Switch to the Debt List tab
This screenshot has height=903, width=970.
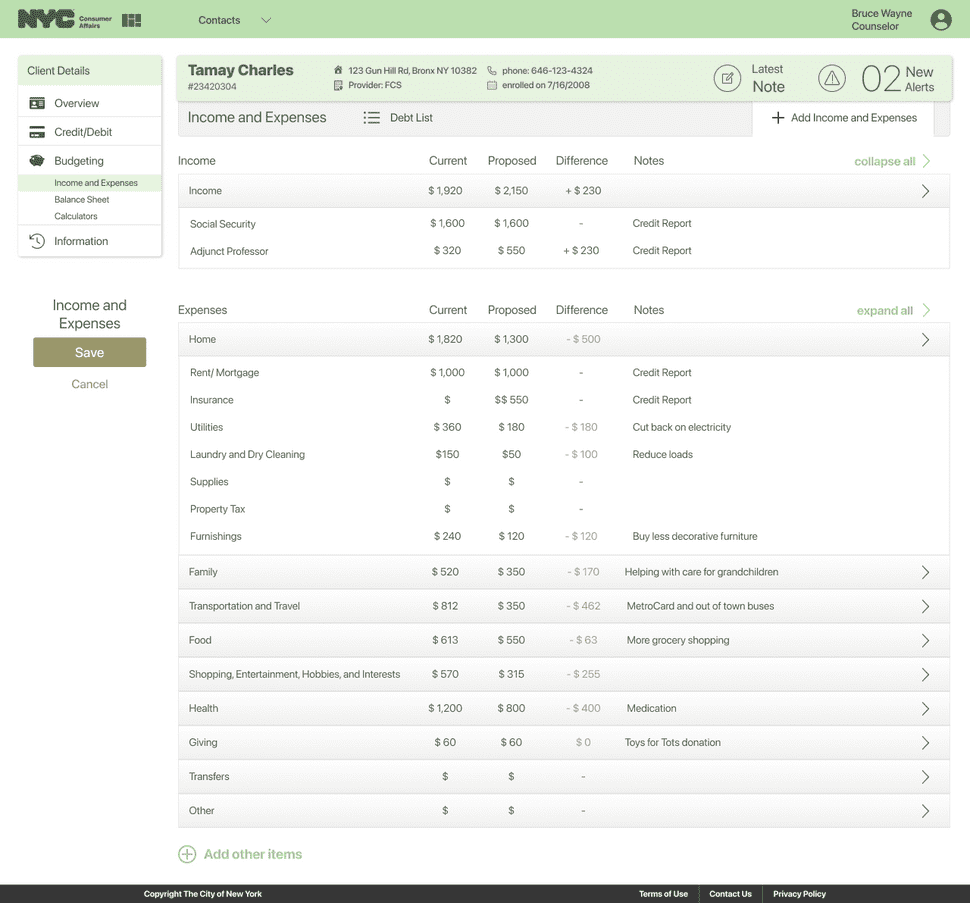(398, 118)
